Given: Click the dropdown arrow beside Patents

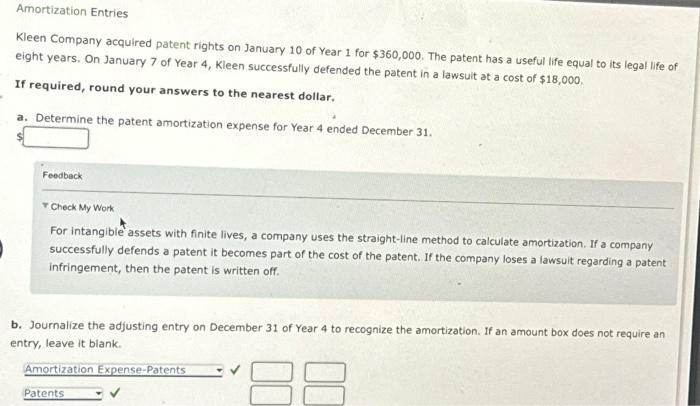Looking at the screenshot, I should tap(99, 393).
